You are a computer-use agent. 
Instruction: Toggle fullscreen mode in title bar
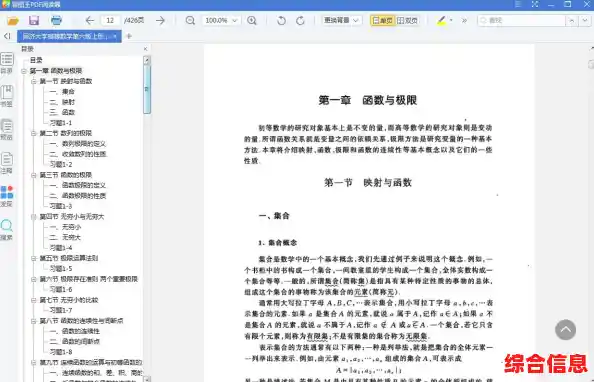535,4
